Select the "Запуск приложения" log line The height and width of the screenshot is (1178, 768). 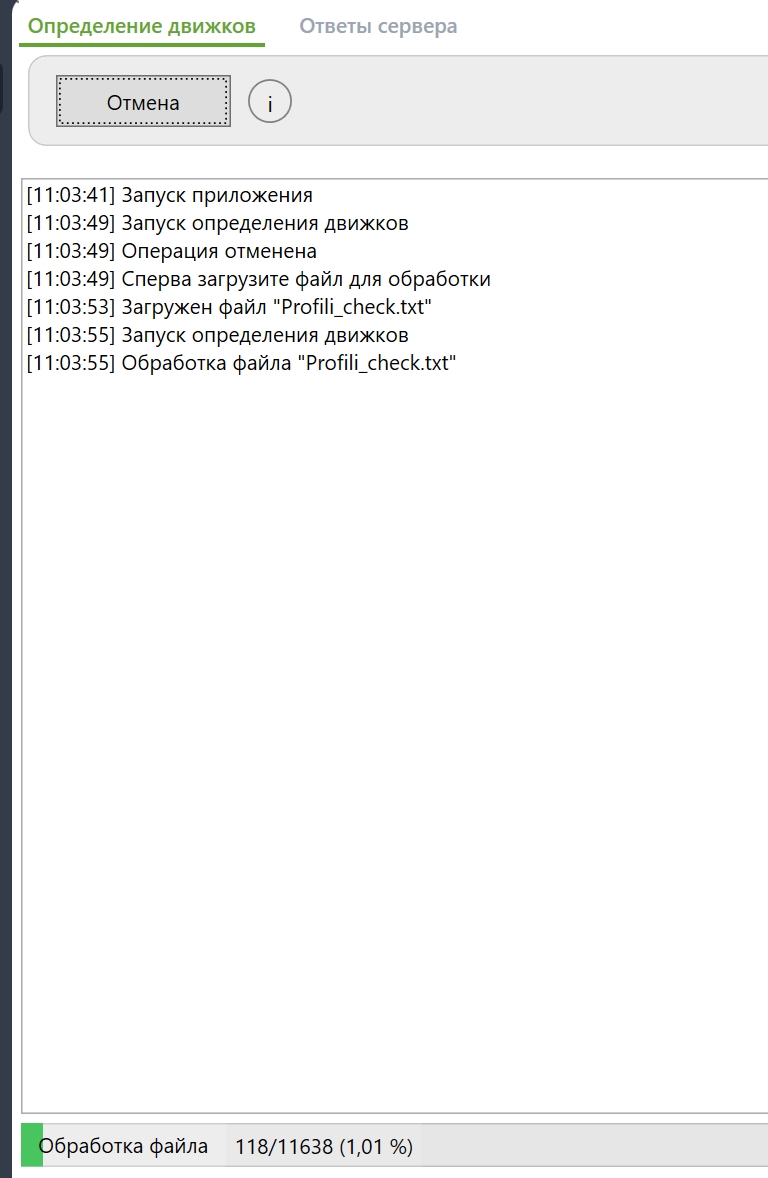coord(169,195)
